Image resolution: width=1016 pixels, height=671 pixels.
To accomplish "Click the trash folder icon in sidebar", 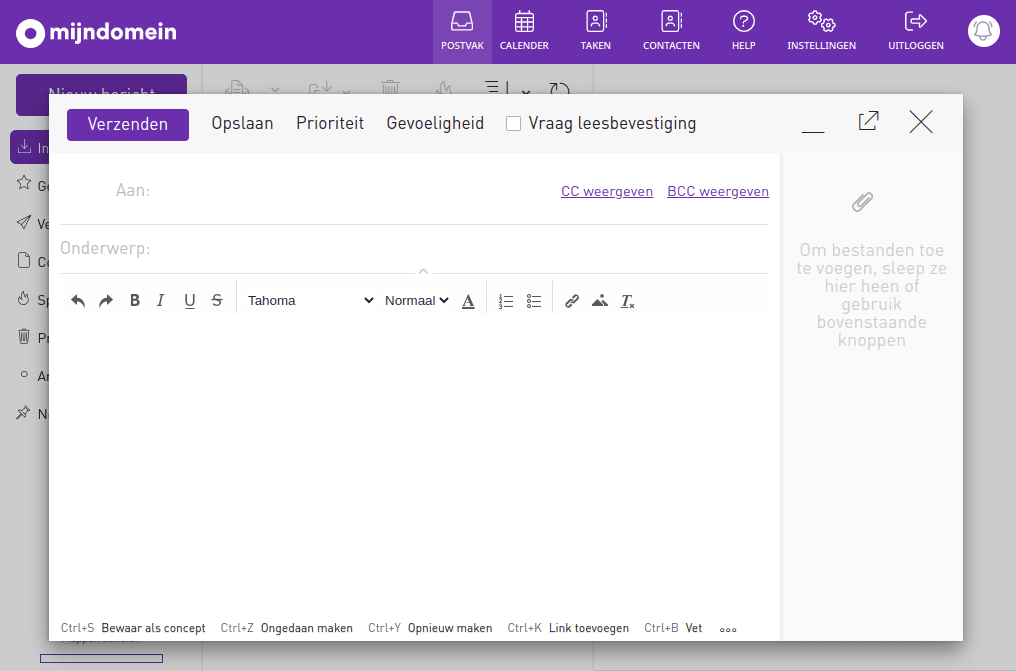I will coord(24,336).
